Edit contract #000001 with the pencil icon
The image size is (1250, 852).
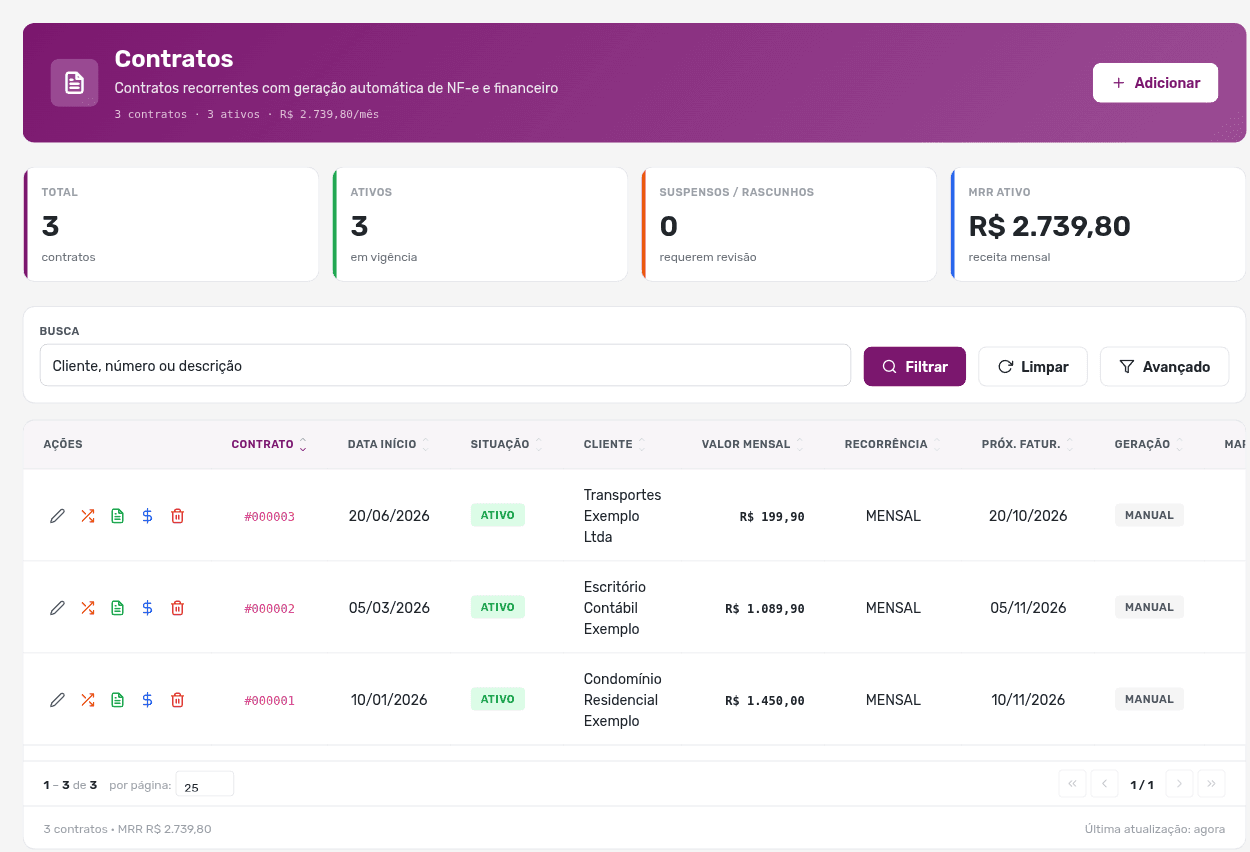click(57, 700)
